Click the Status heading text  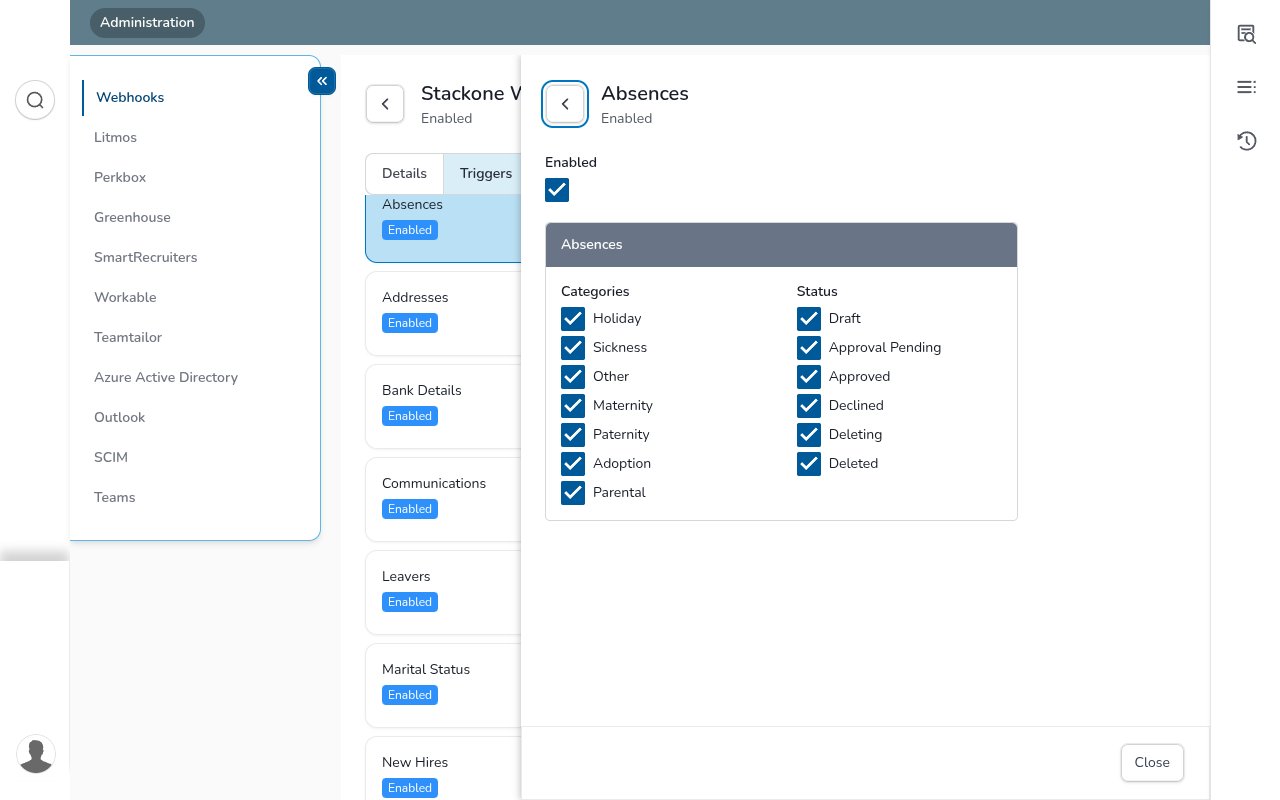click(x=817, y=291)
